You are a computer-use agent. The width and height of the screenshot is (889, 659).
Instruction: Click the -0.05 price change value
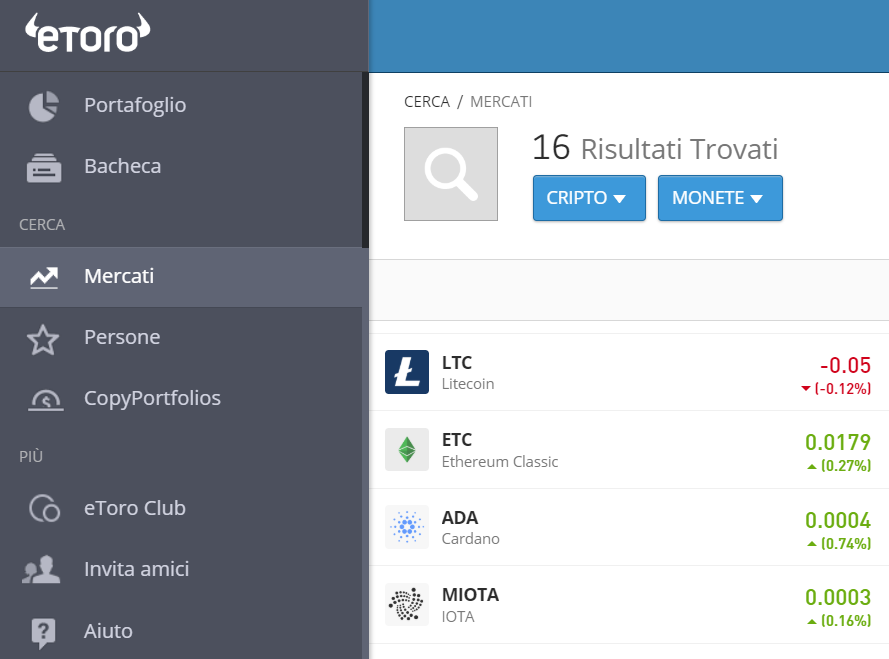(845, 366)
